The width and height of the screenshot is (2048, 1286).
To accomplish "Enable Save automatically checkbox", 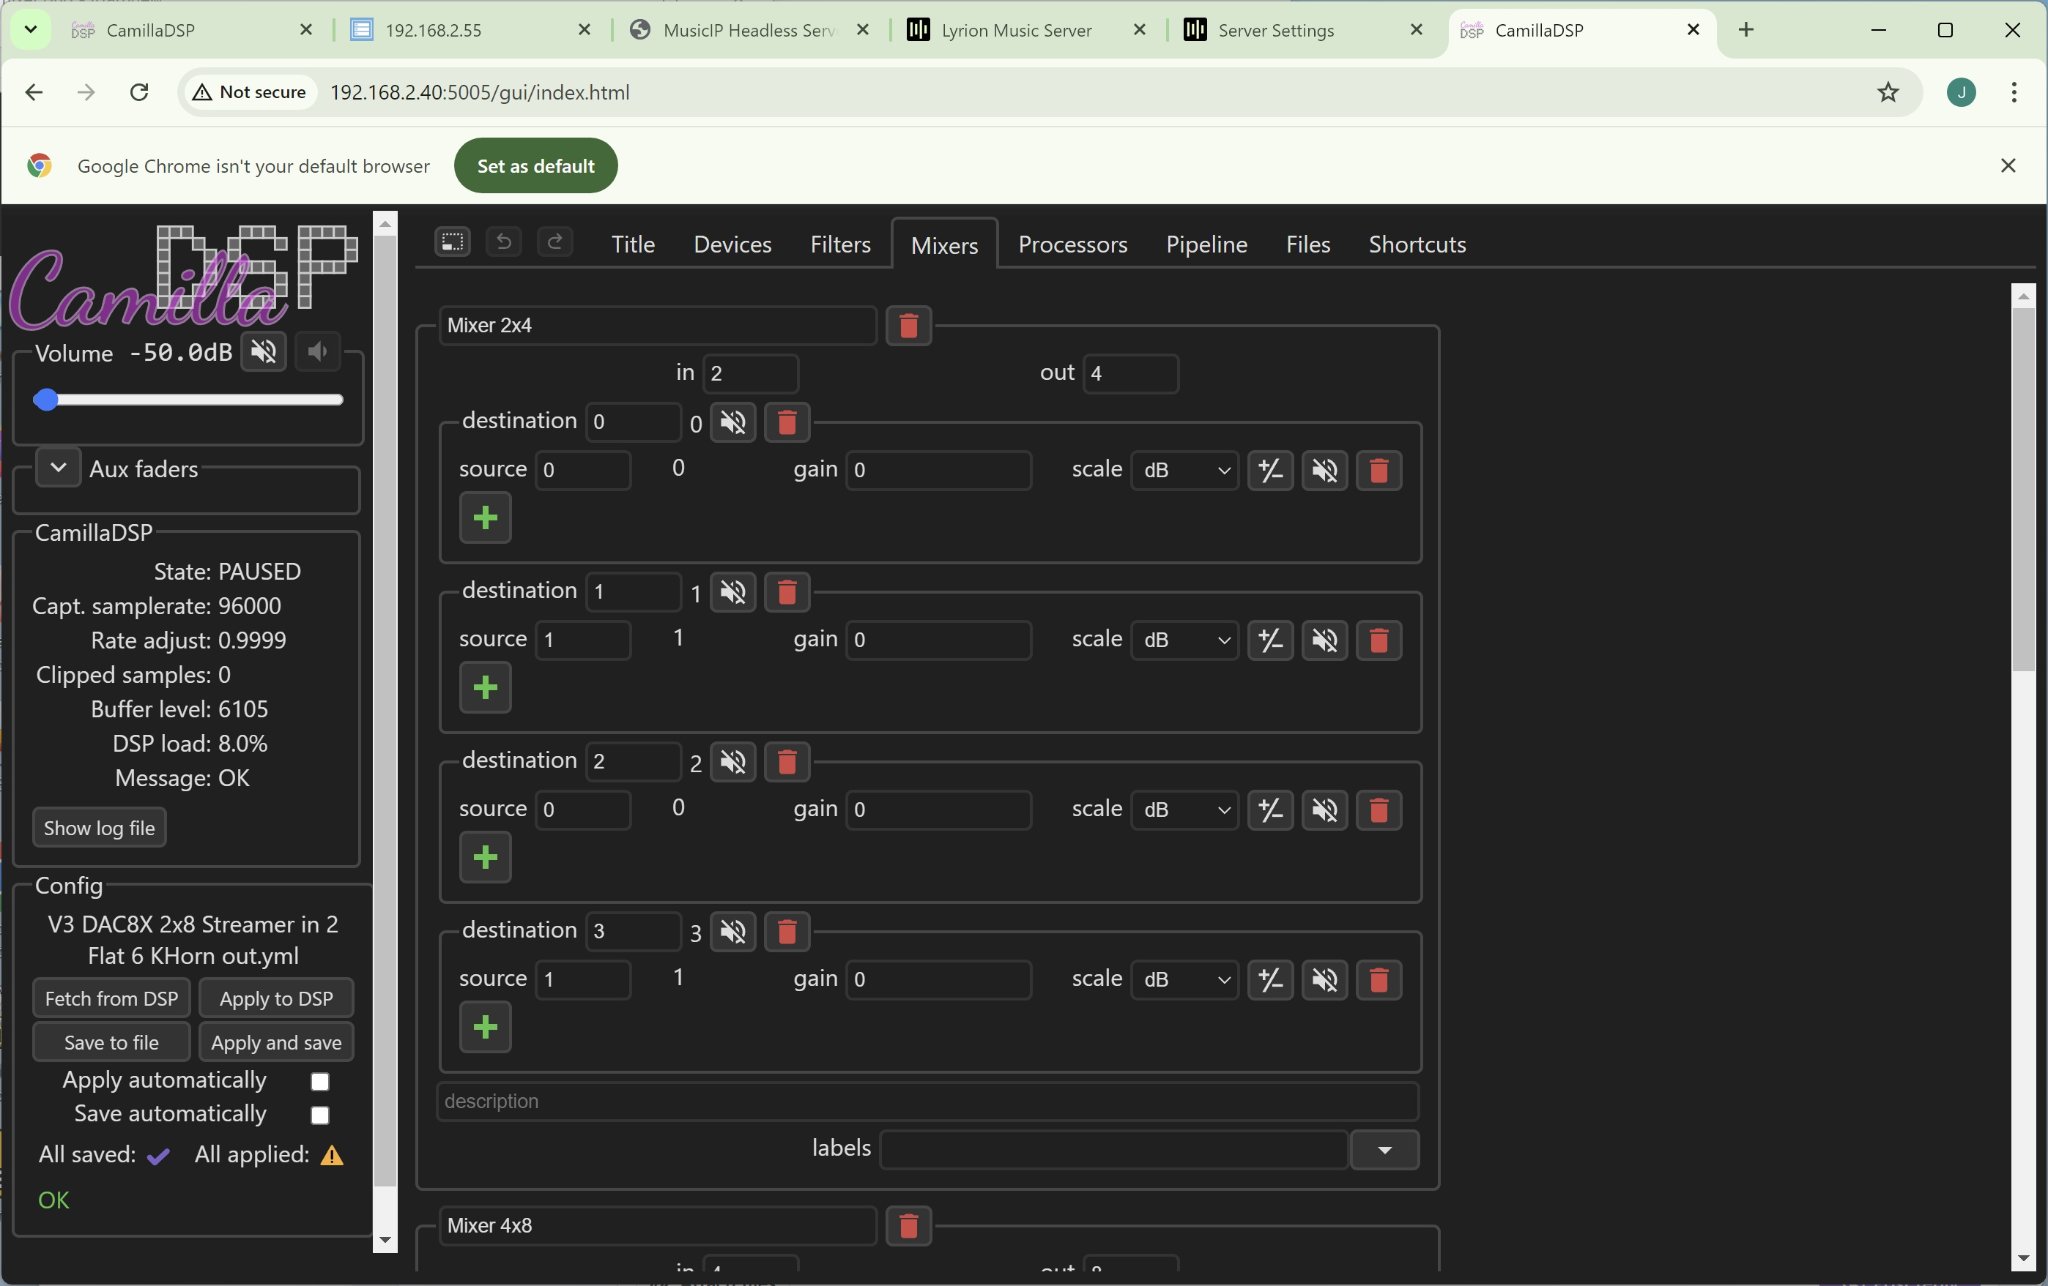I will 320,1115.
